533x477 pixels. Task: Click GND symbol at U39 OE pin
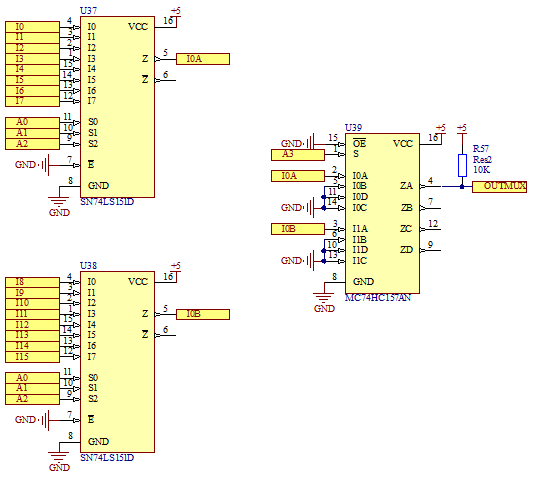click(x=298, y=143)
